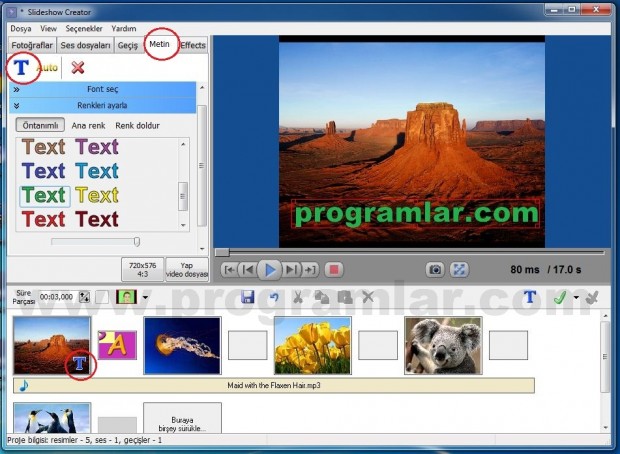This screenshot has width=620, height=454.
Task: Open the pink A transition icon
Action: tap(117, 345)
